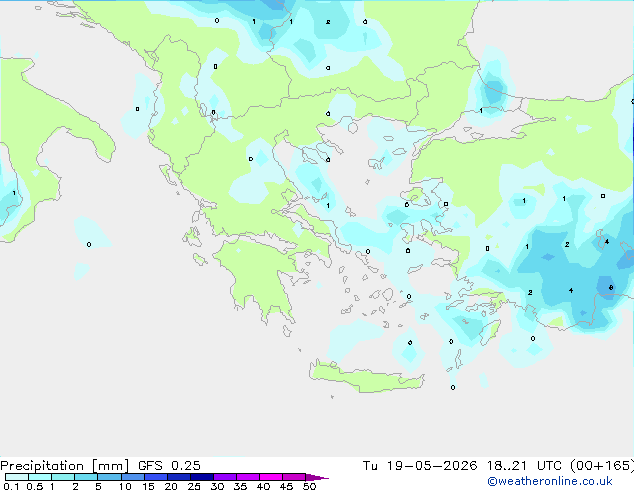Click the 0.5 legend scale label
634x490 pixels.
(34, 486)
